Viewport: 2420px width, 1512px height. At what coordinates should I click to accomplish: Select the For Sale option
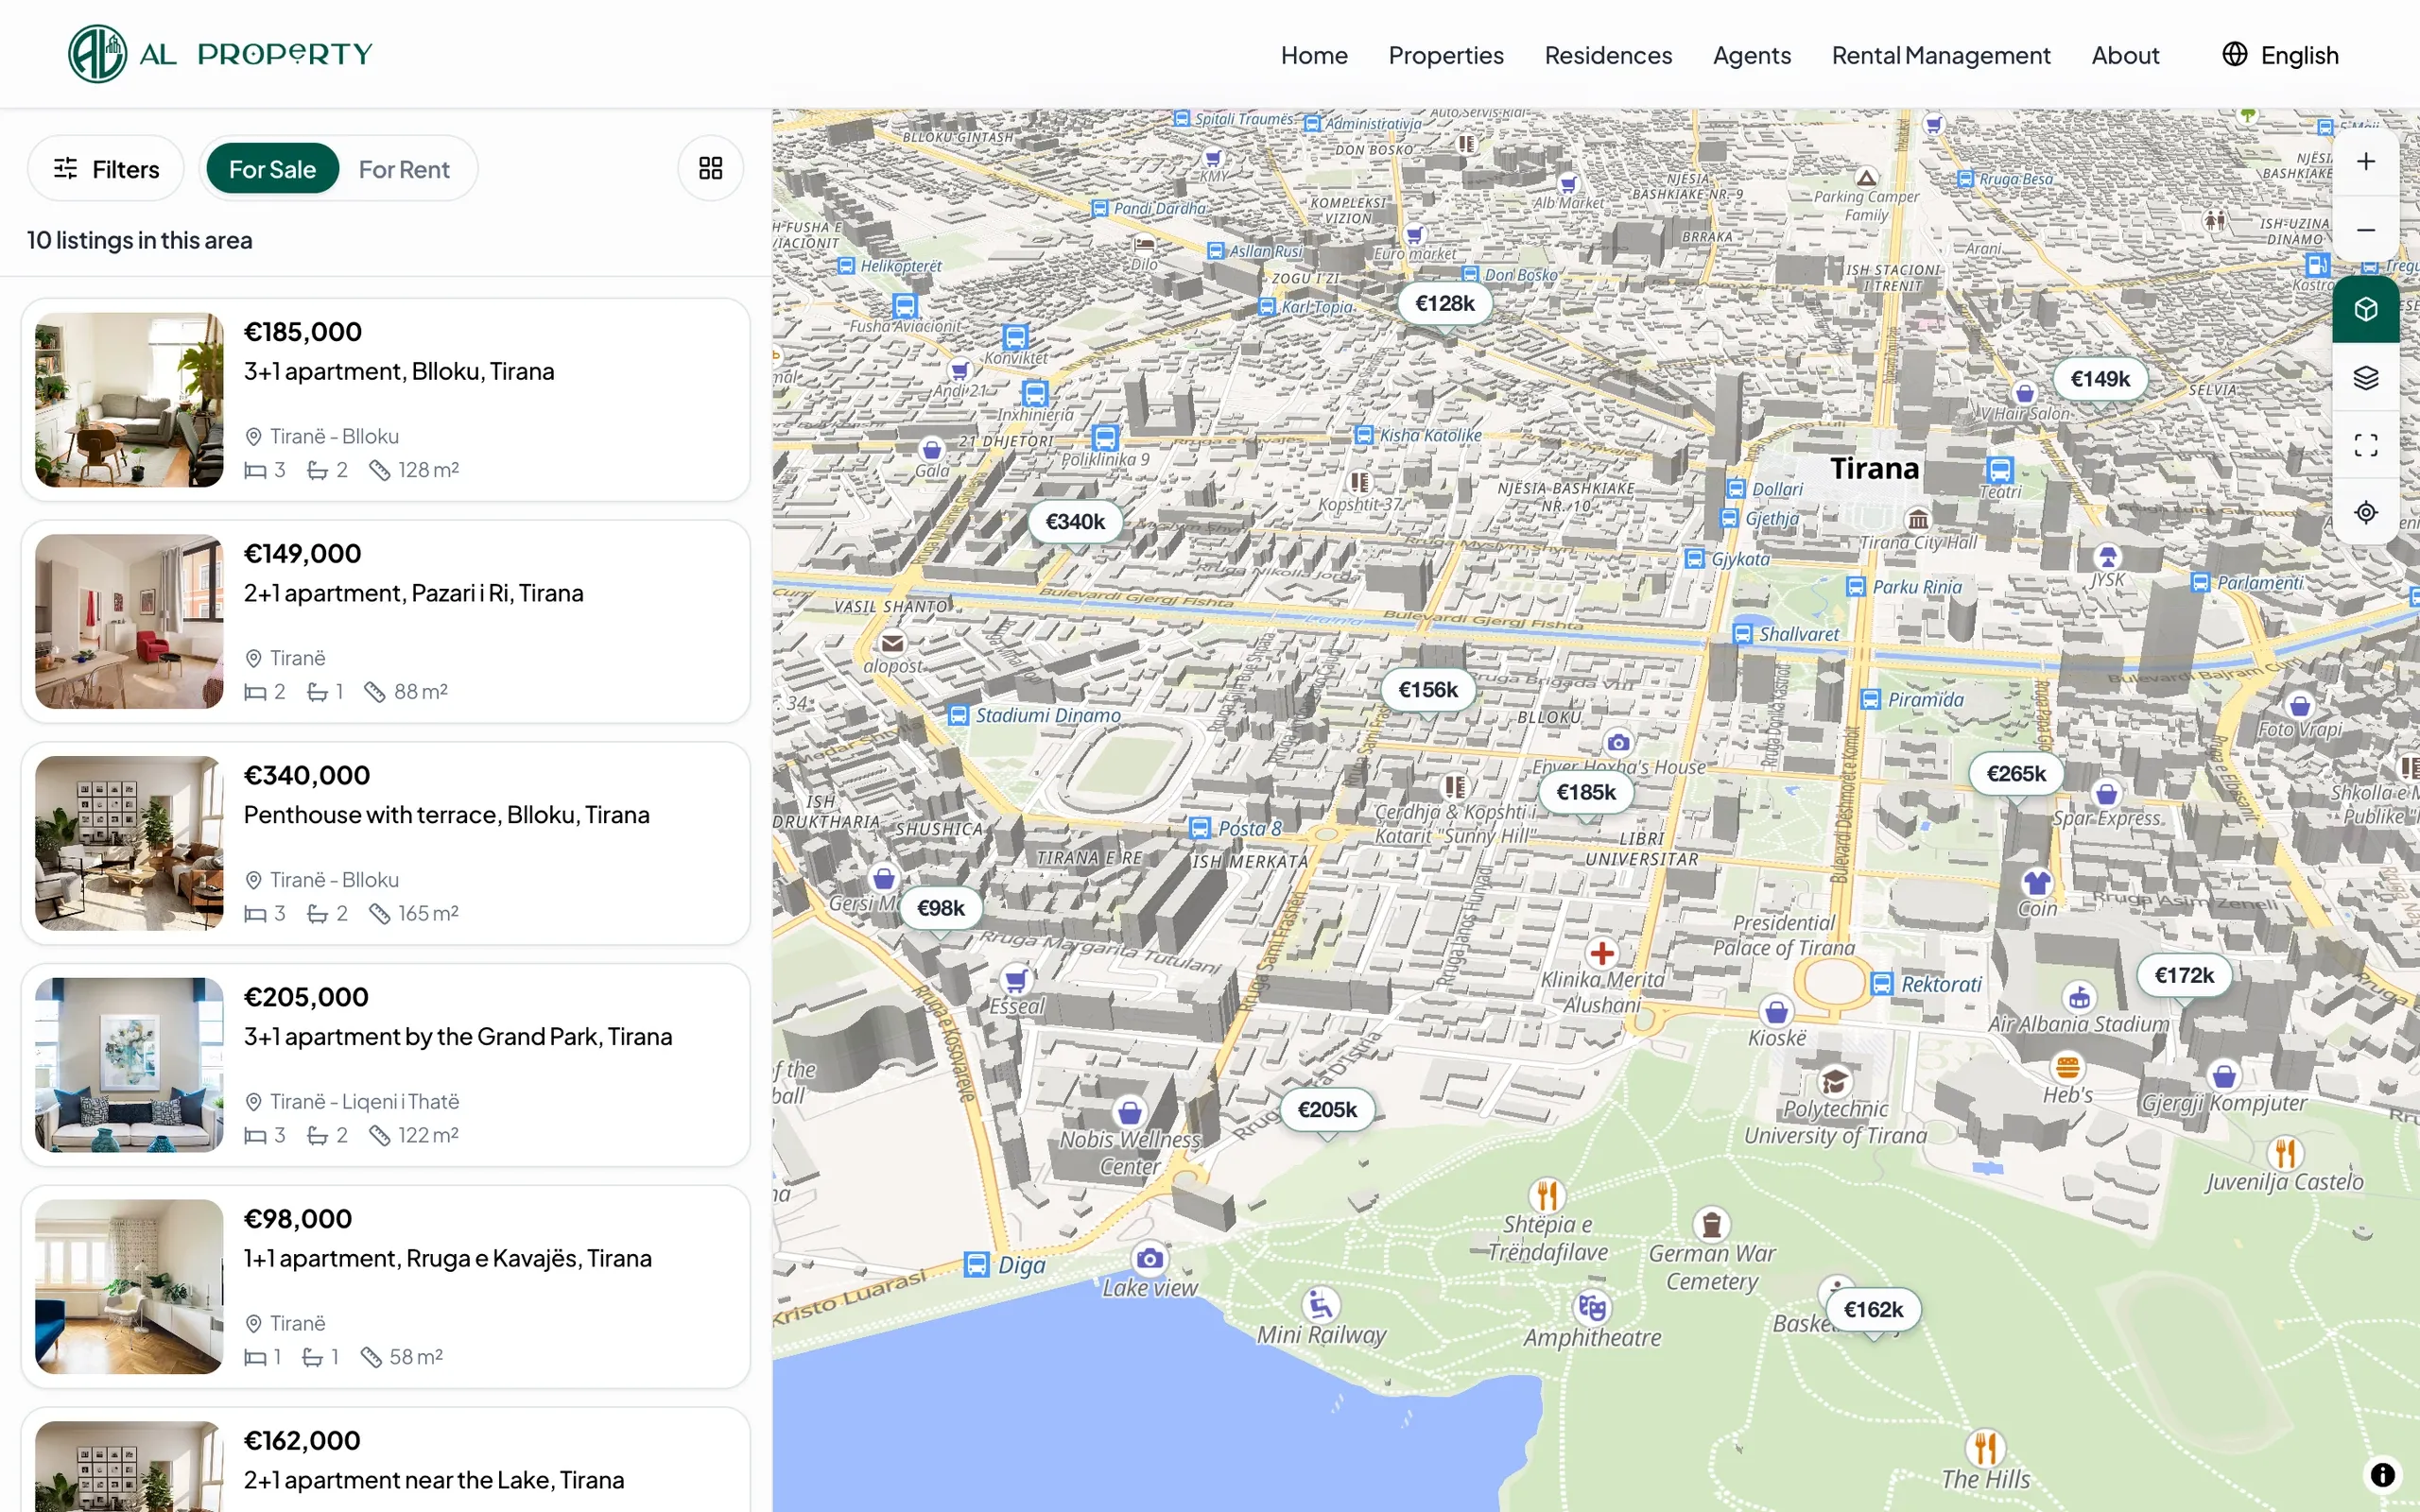(x=272, y=169)
